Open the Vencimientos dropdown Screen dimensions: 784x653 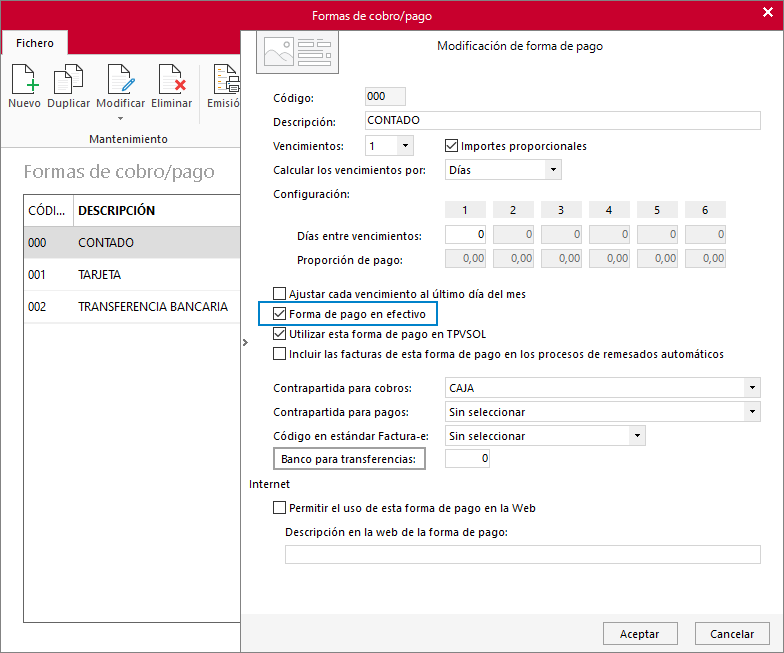pos(406,146)
